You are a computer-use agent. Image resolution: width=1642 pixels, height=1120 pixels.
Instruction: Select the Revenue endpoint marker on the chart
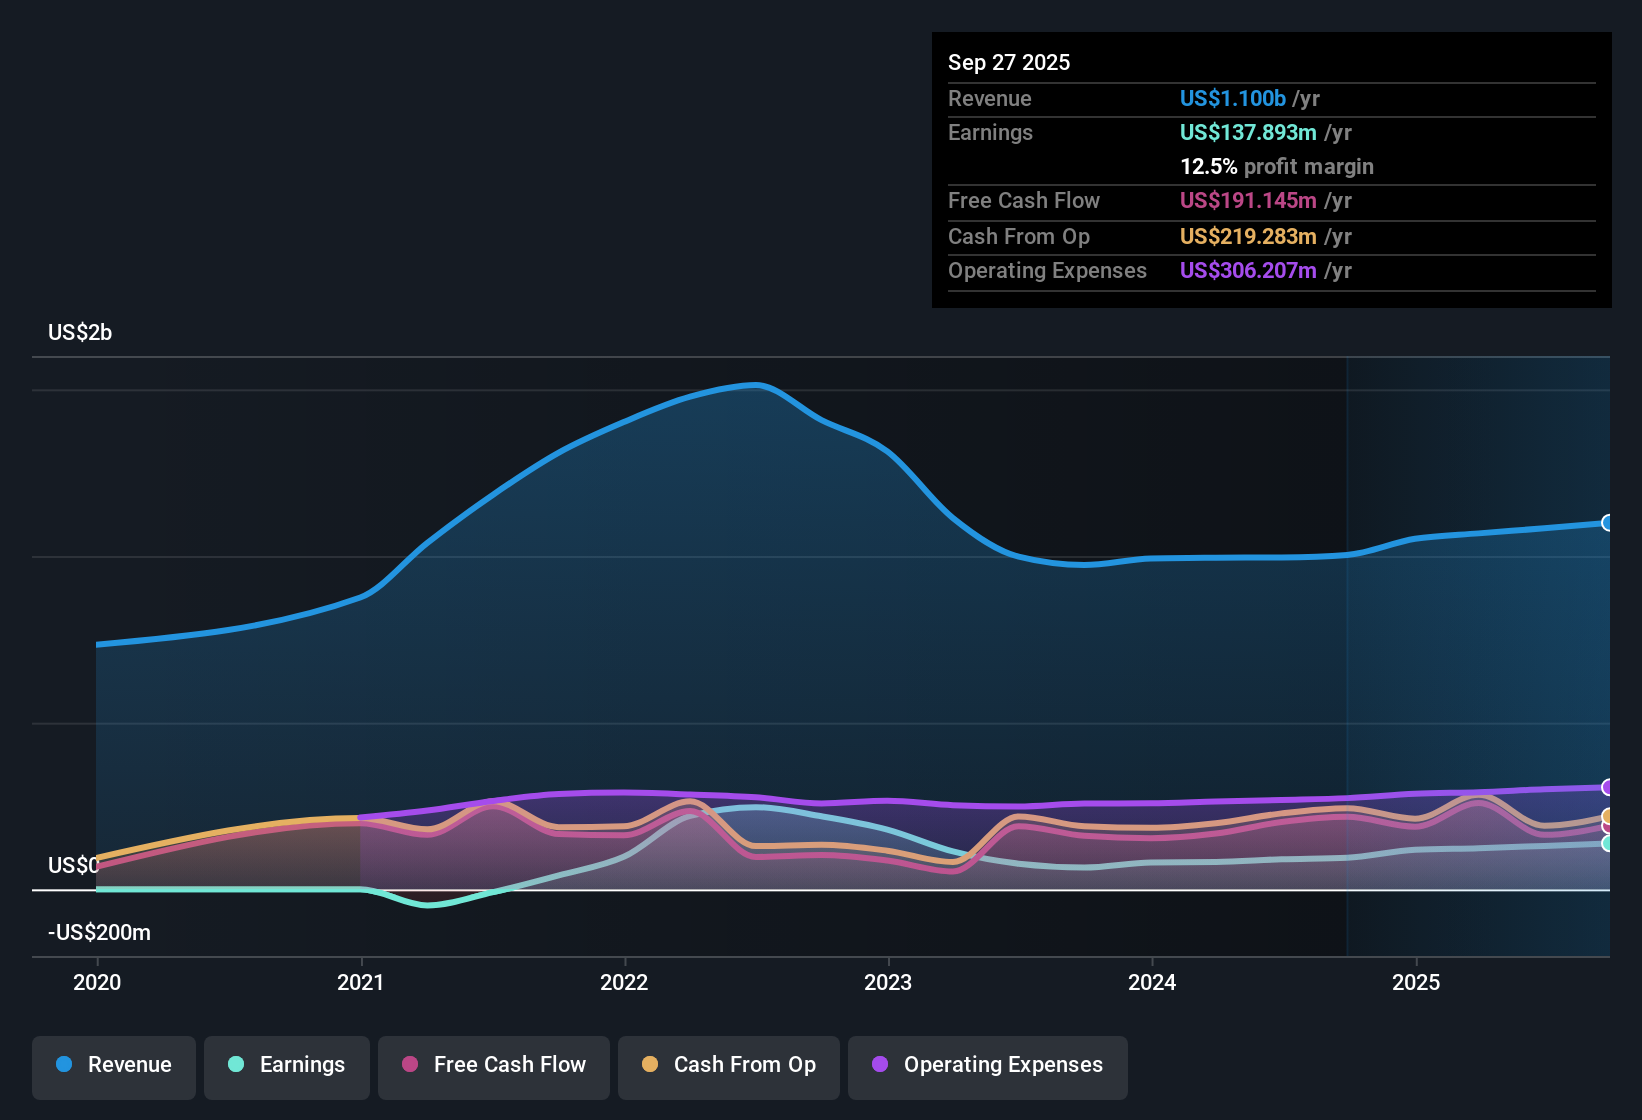click(1608, 523)
